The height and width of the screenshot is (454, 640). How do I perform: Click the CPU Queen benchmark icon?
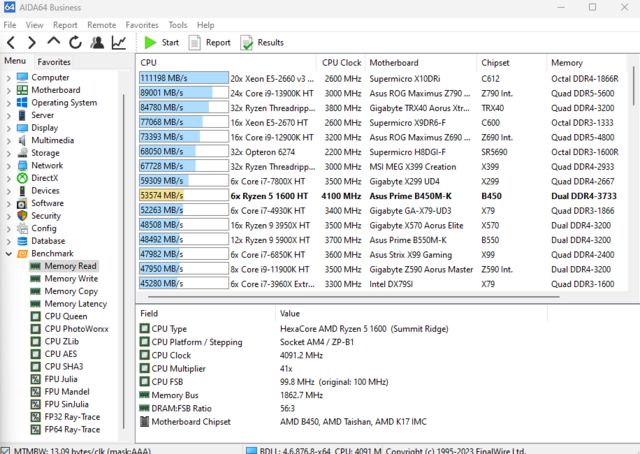click(36, 316)
